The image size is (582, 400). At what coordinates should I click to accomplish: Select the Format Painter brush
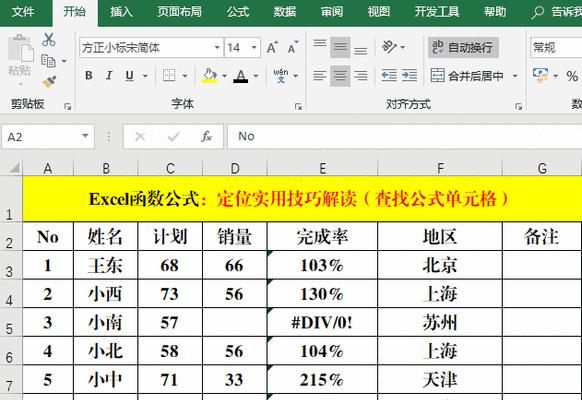pyautogui.click(x=49, y=82)
